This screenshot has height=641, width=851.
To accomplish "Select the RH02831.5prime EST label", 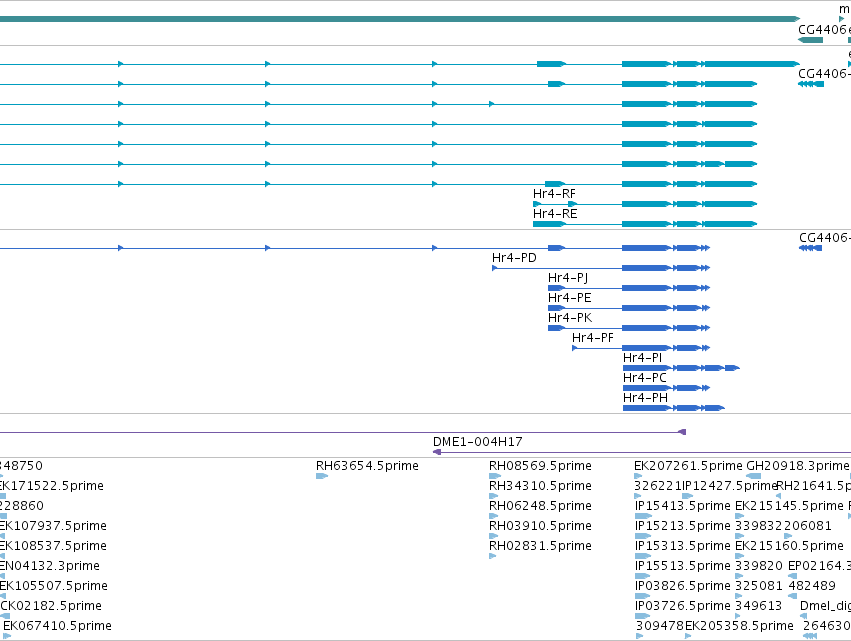I will click(x=540, y=545).
